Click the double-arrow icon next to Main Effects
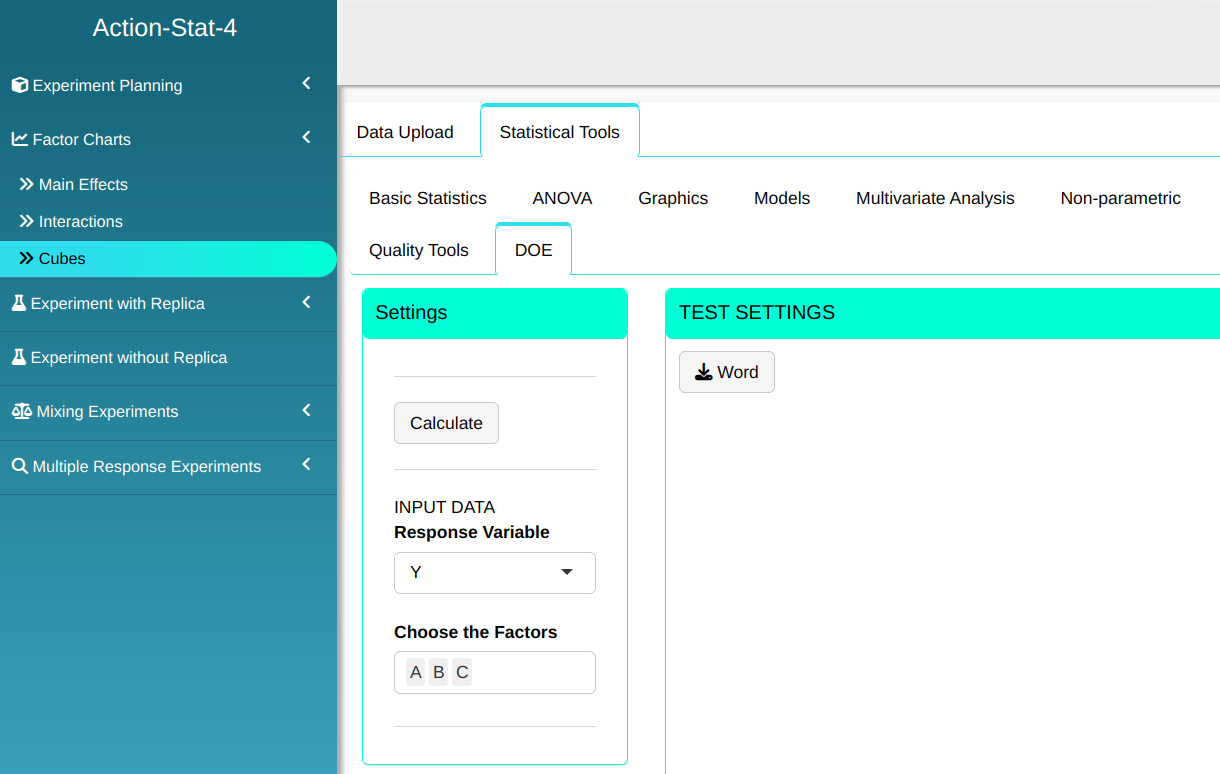1220x774 pixels. (x=27, y=184)
